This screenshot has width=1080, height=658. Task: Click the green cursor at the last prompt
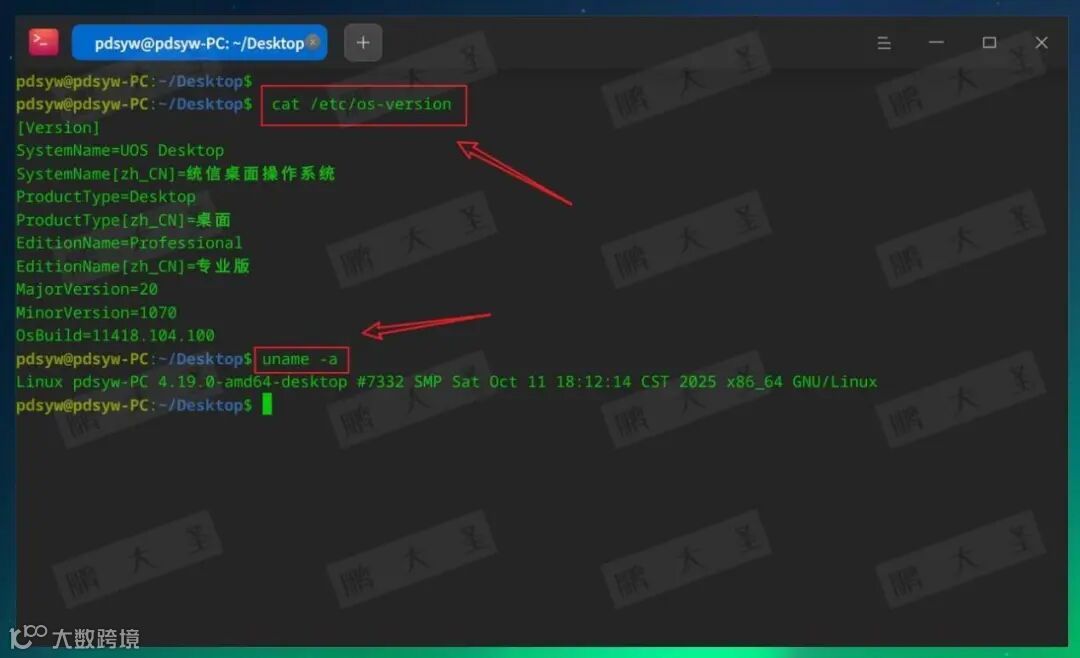pyautogui.click(x=267, y=405)
